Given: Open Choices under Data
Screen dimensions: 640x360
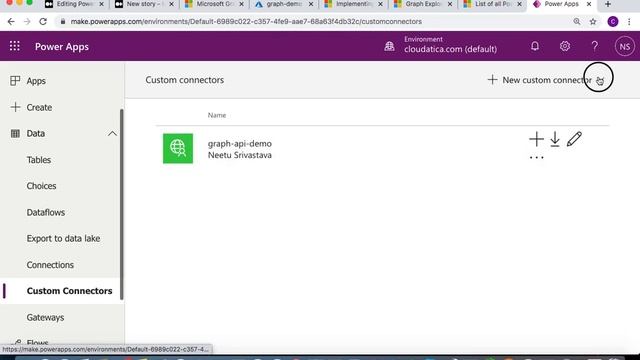Looking at the screenshot, I should click(x=41, y=186).
